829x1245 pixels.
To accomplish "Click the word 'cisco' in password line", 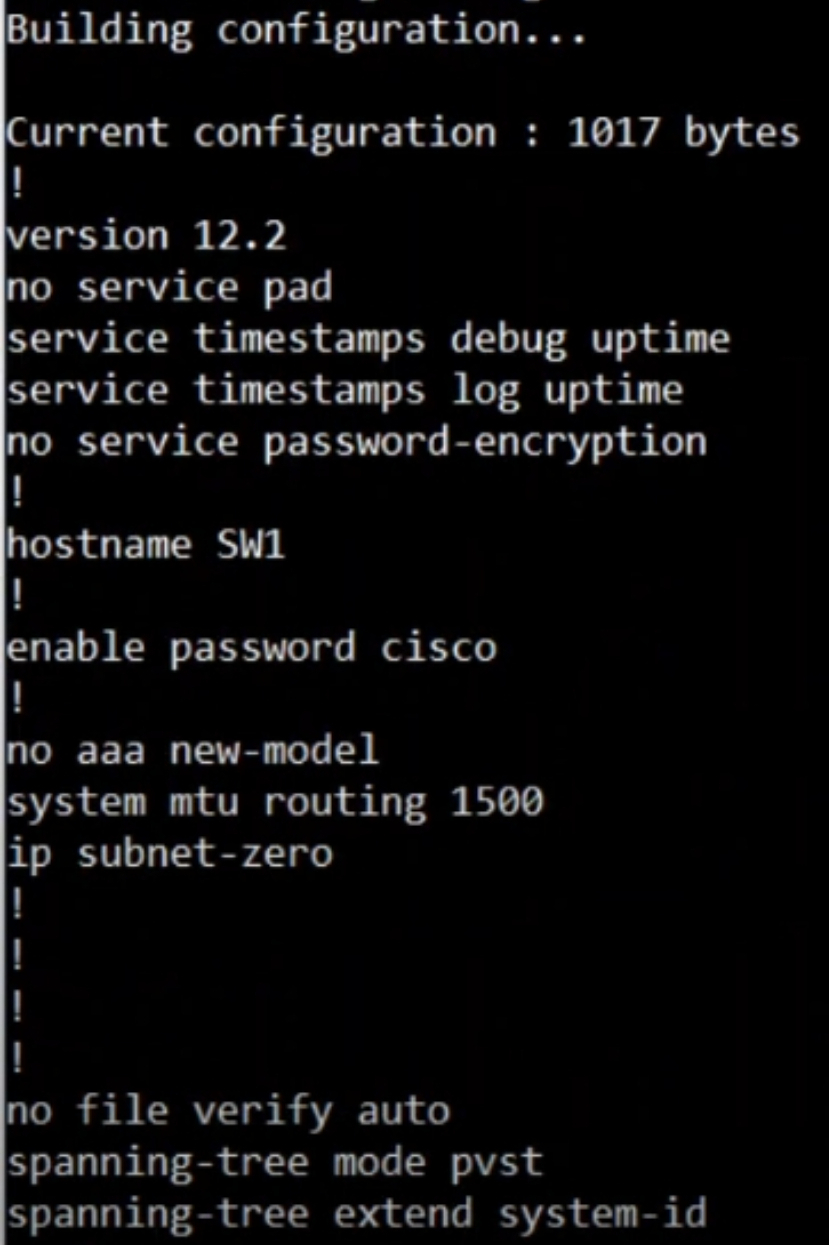I will [x=439, y=648].
